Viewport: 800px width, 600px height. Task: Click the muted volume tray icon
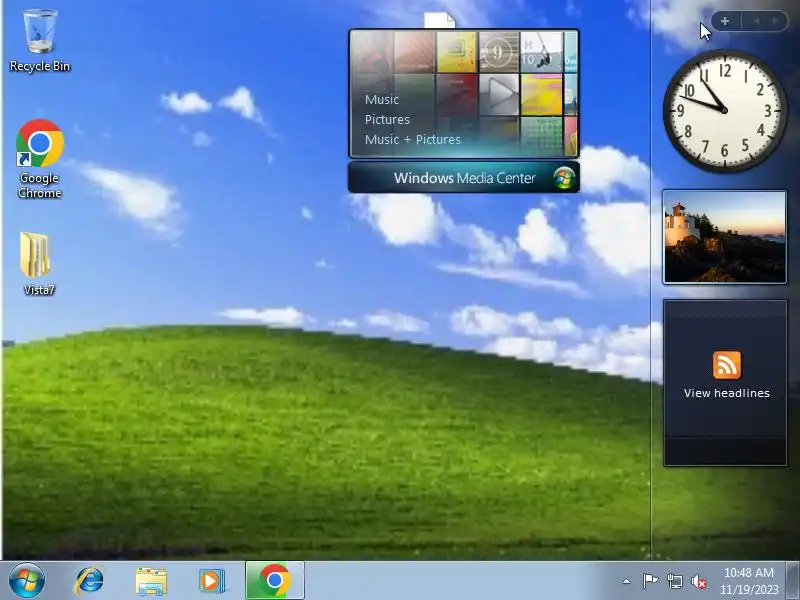point(698,581)
